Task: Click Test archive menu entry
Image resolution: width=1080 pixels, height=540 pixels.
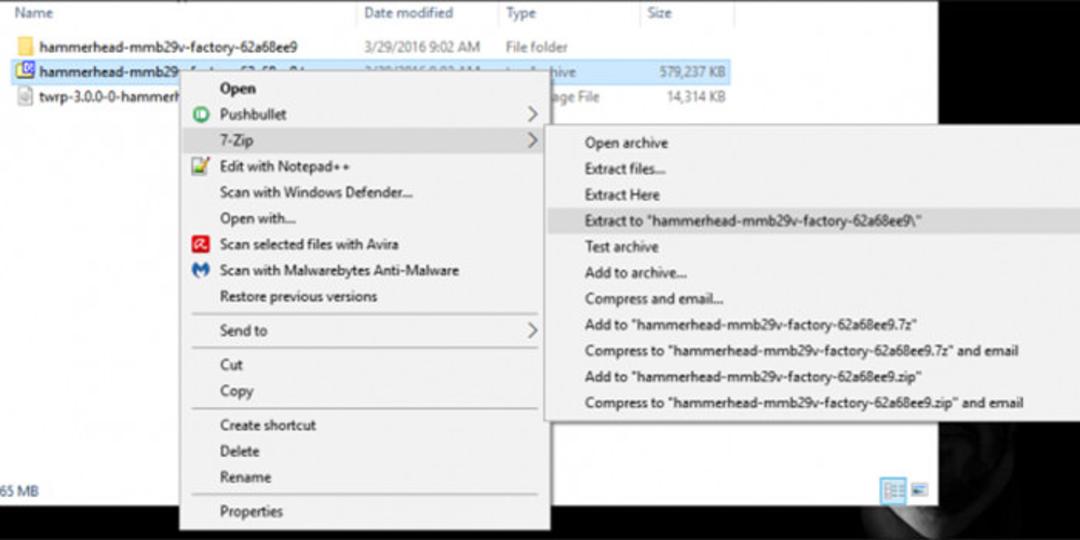Action: [621, 247]
